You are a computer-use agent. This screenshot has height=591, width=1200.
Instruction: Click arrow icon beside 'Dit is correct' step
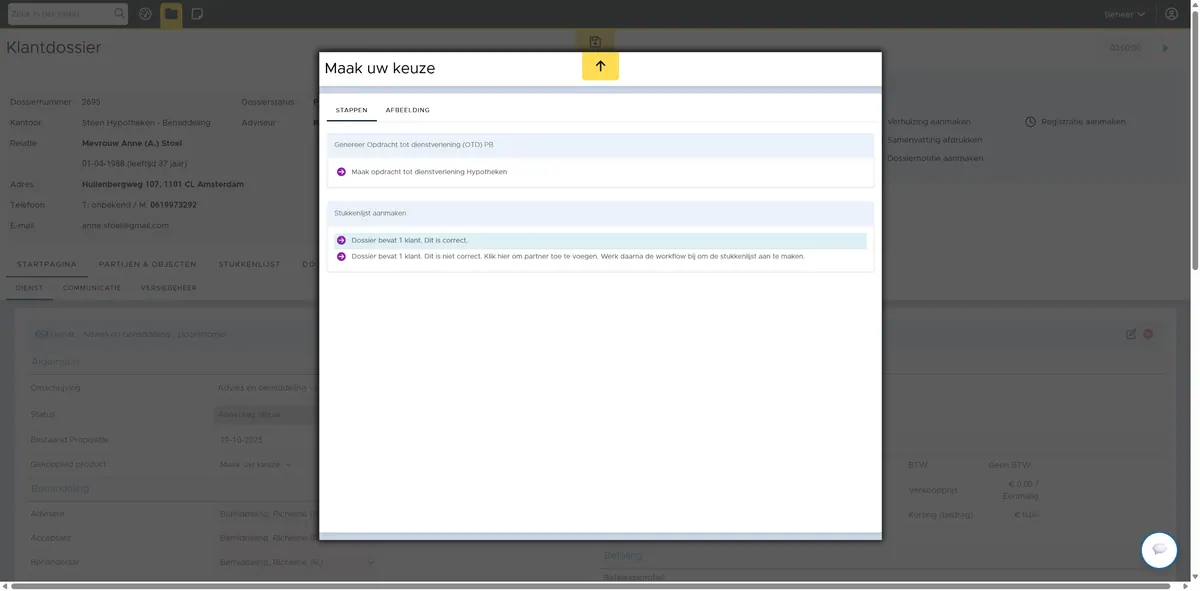pyautogui.click(x=341, y=241)
